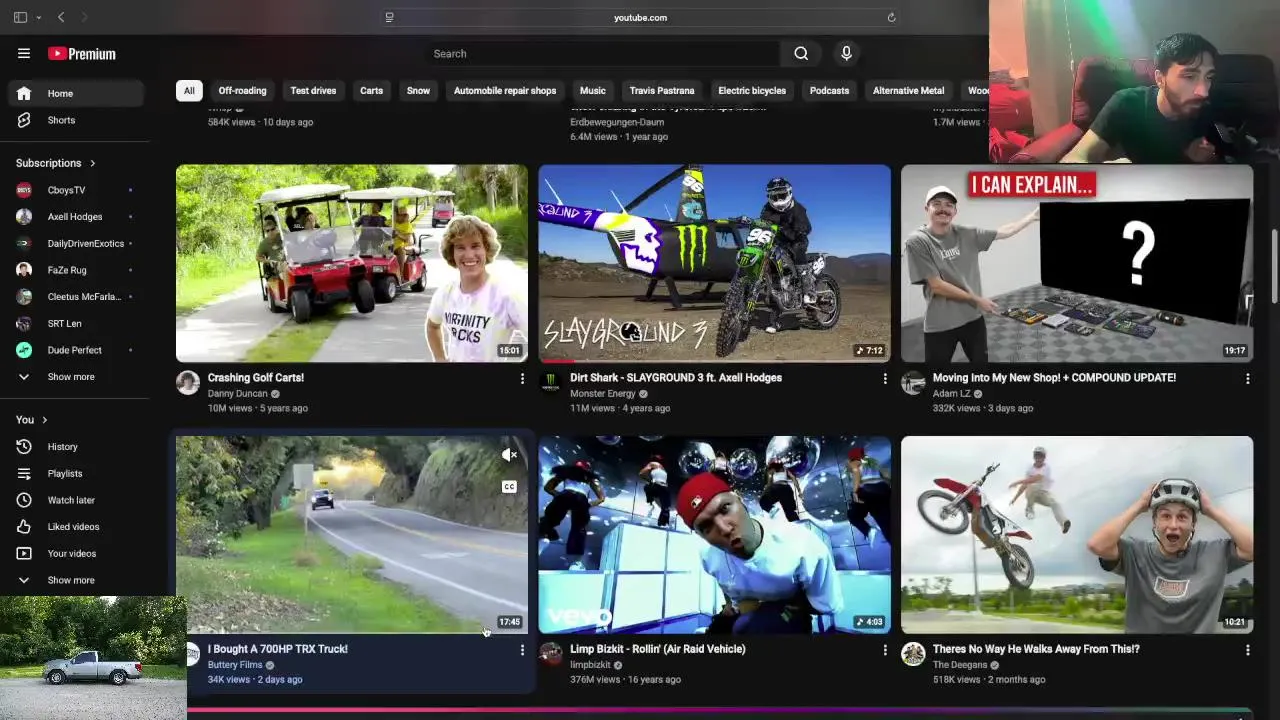Open options menu for Moving Into My New Shop video

[1247, 379]
